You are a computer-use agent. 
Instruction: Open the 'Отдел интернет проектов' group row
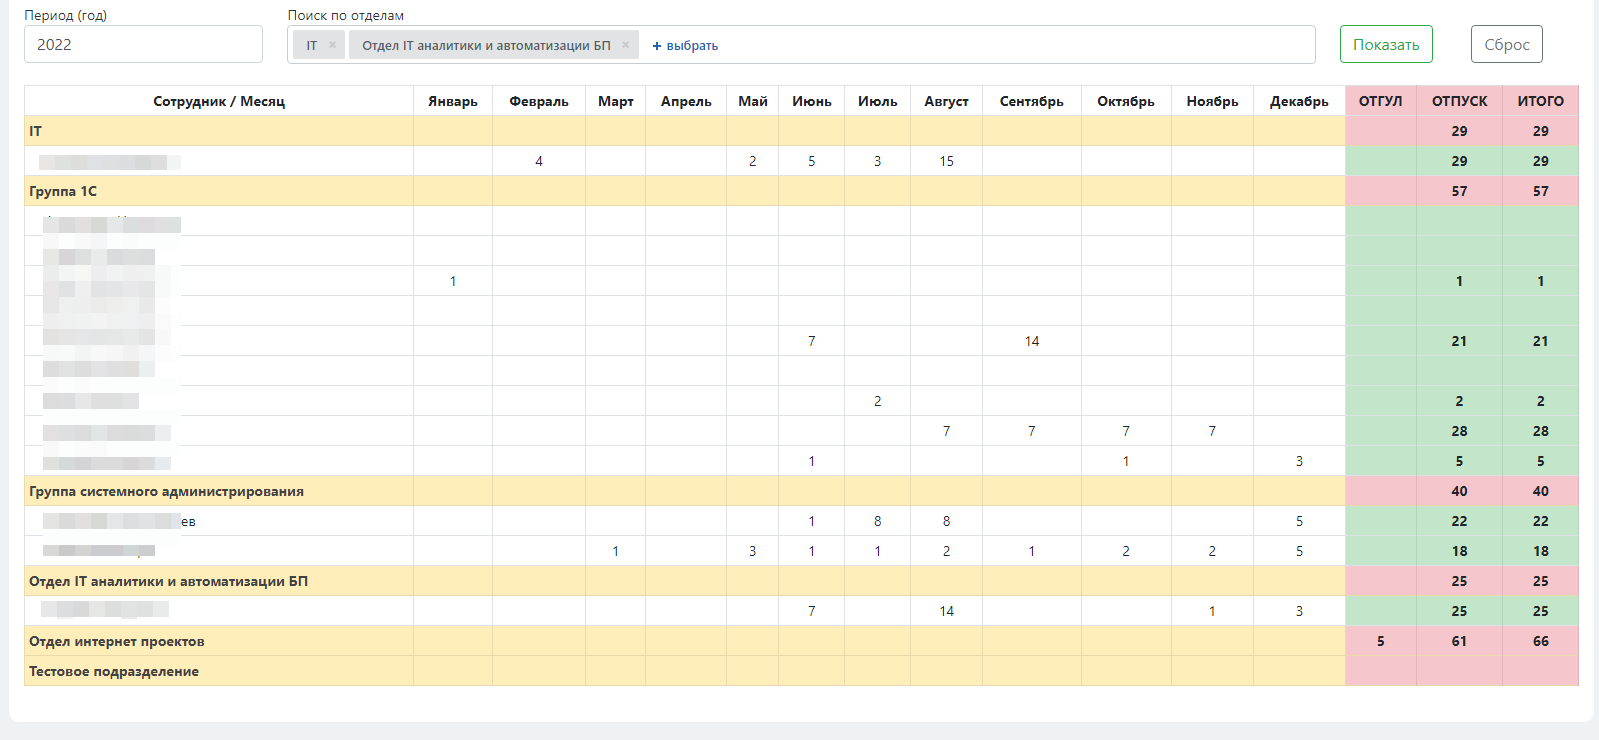tap(116, 641)
